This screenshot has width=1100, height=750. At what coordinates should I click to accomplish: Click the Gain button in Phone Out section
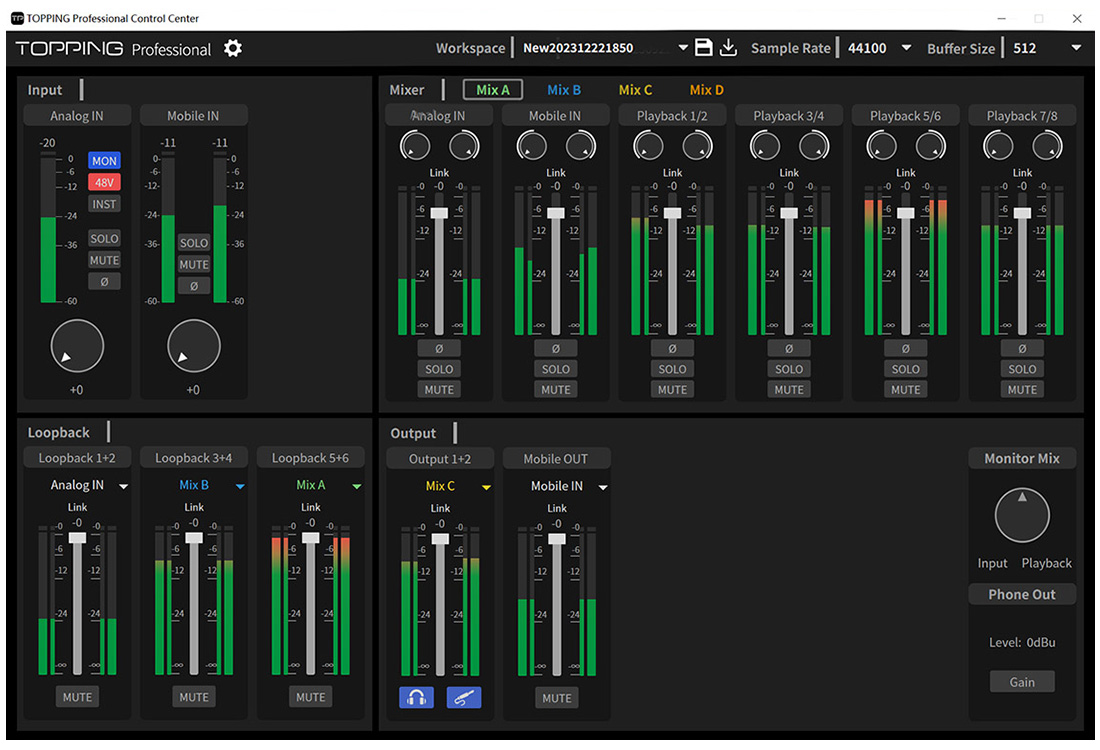1021,681
